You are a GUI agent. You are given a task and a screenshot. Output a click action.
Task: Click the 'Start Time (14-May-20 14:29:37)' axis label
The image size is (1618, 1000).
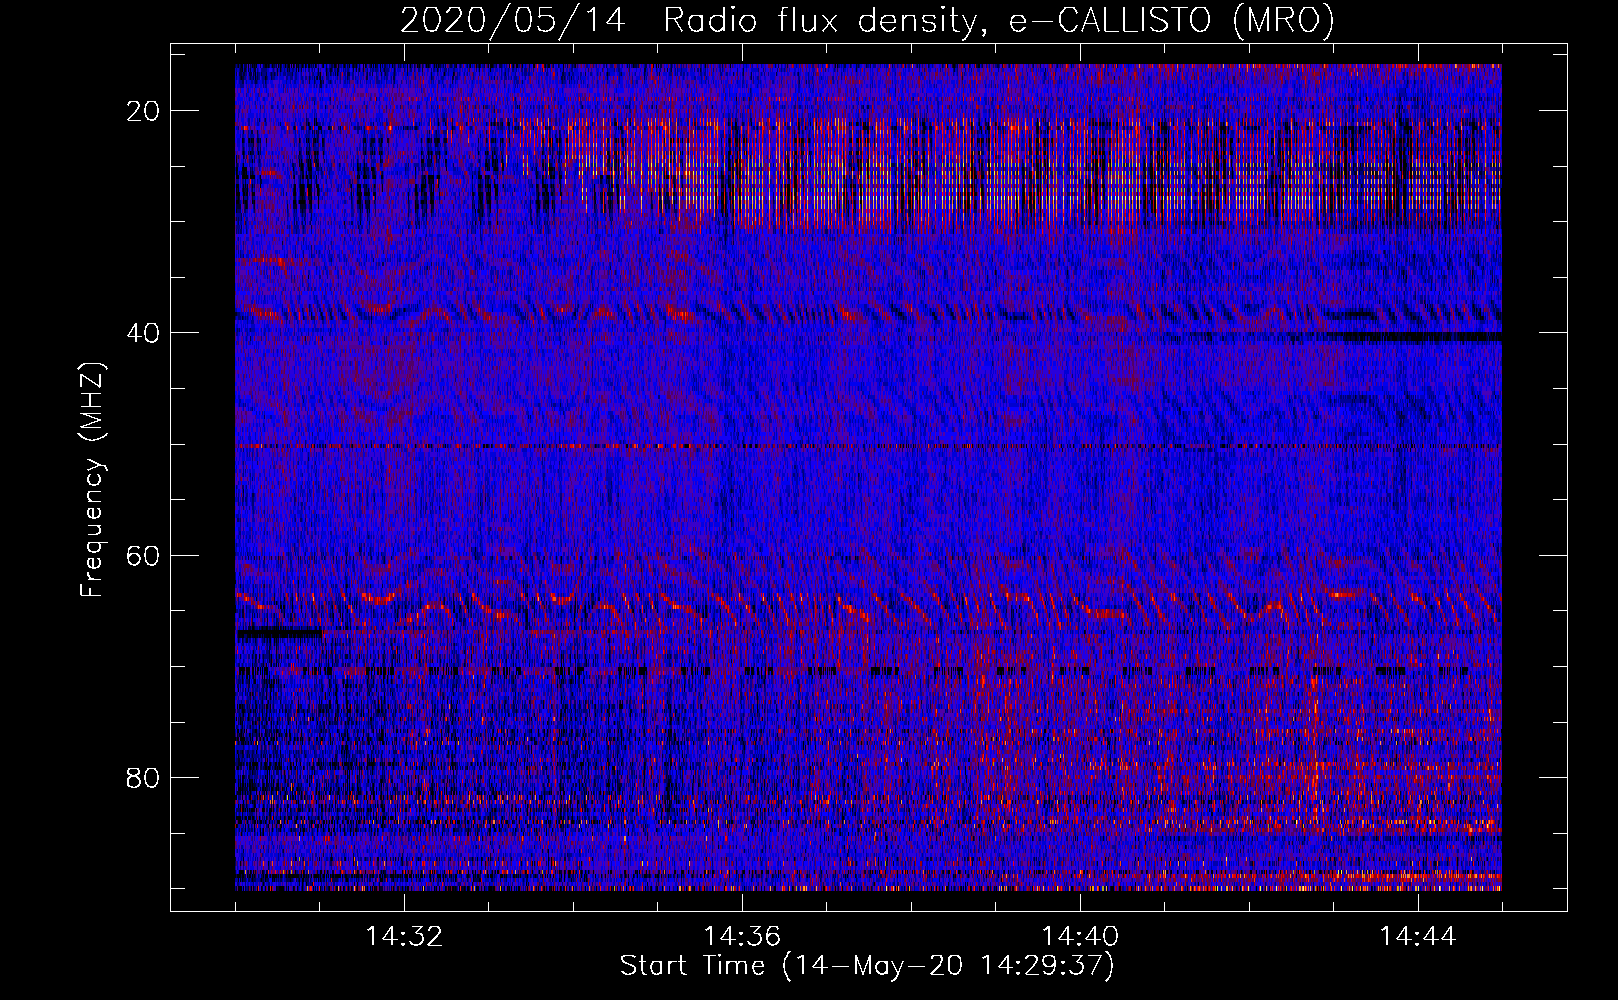pyautogui.click(x=867, y=966)
